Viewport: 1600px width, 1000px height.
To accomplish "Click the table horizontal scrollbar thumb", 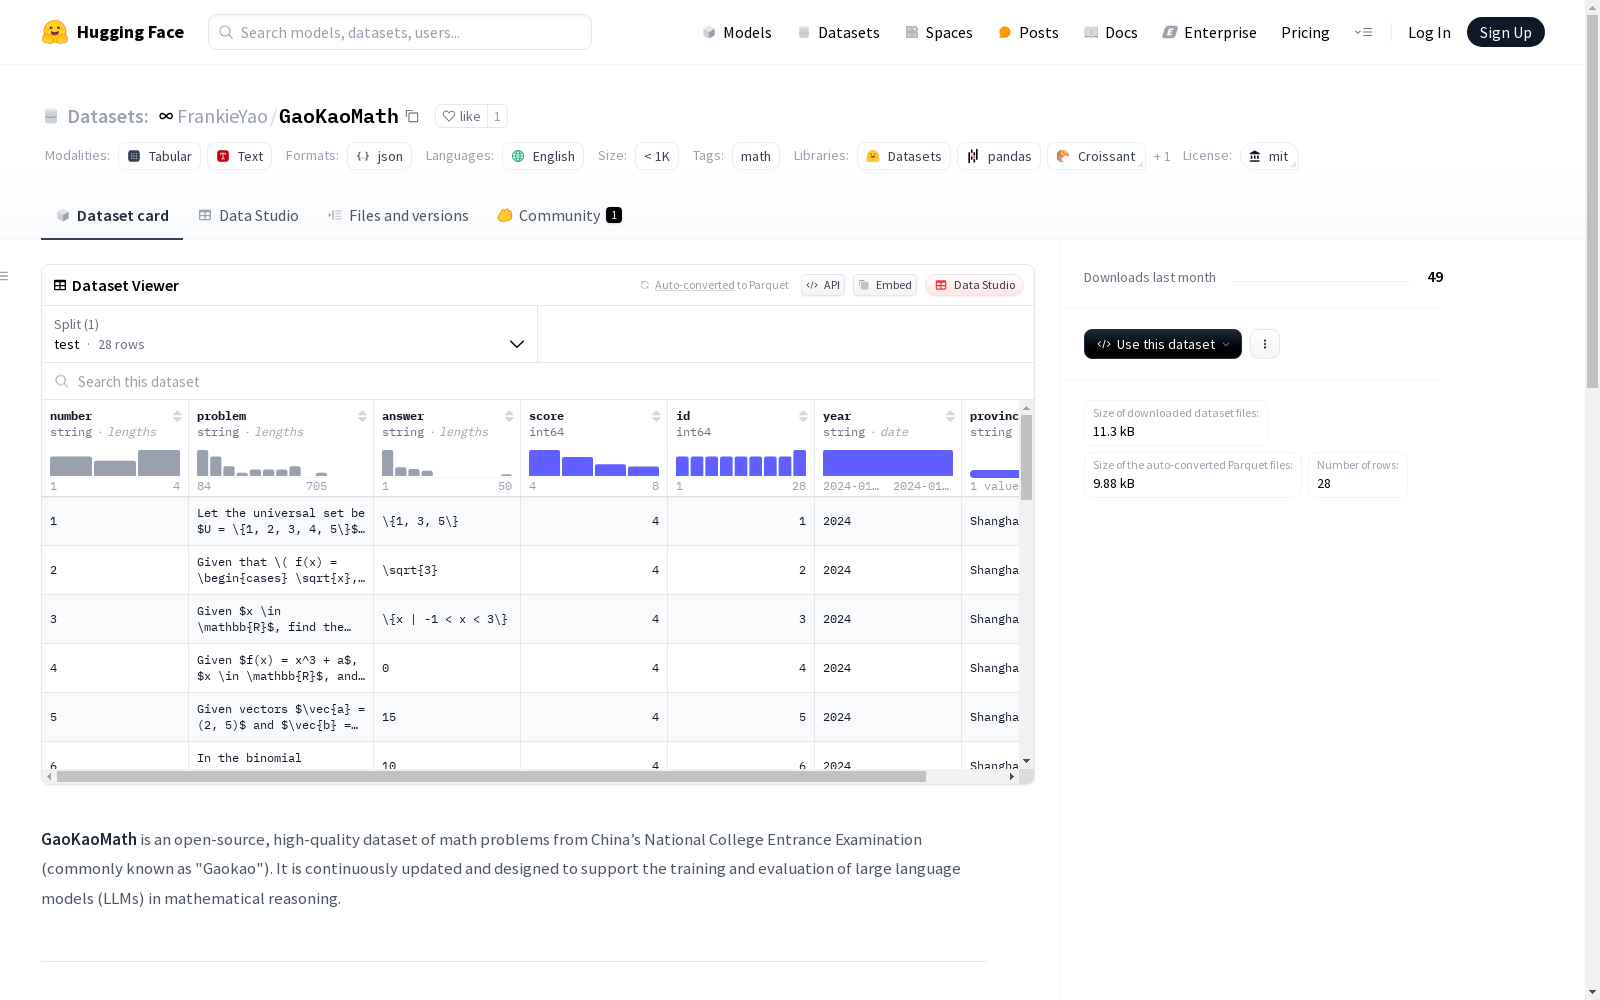I will tap(491, 776).
